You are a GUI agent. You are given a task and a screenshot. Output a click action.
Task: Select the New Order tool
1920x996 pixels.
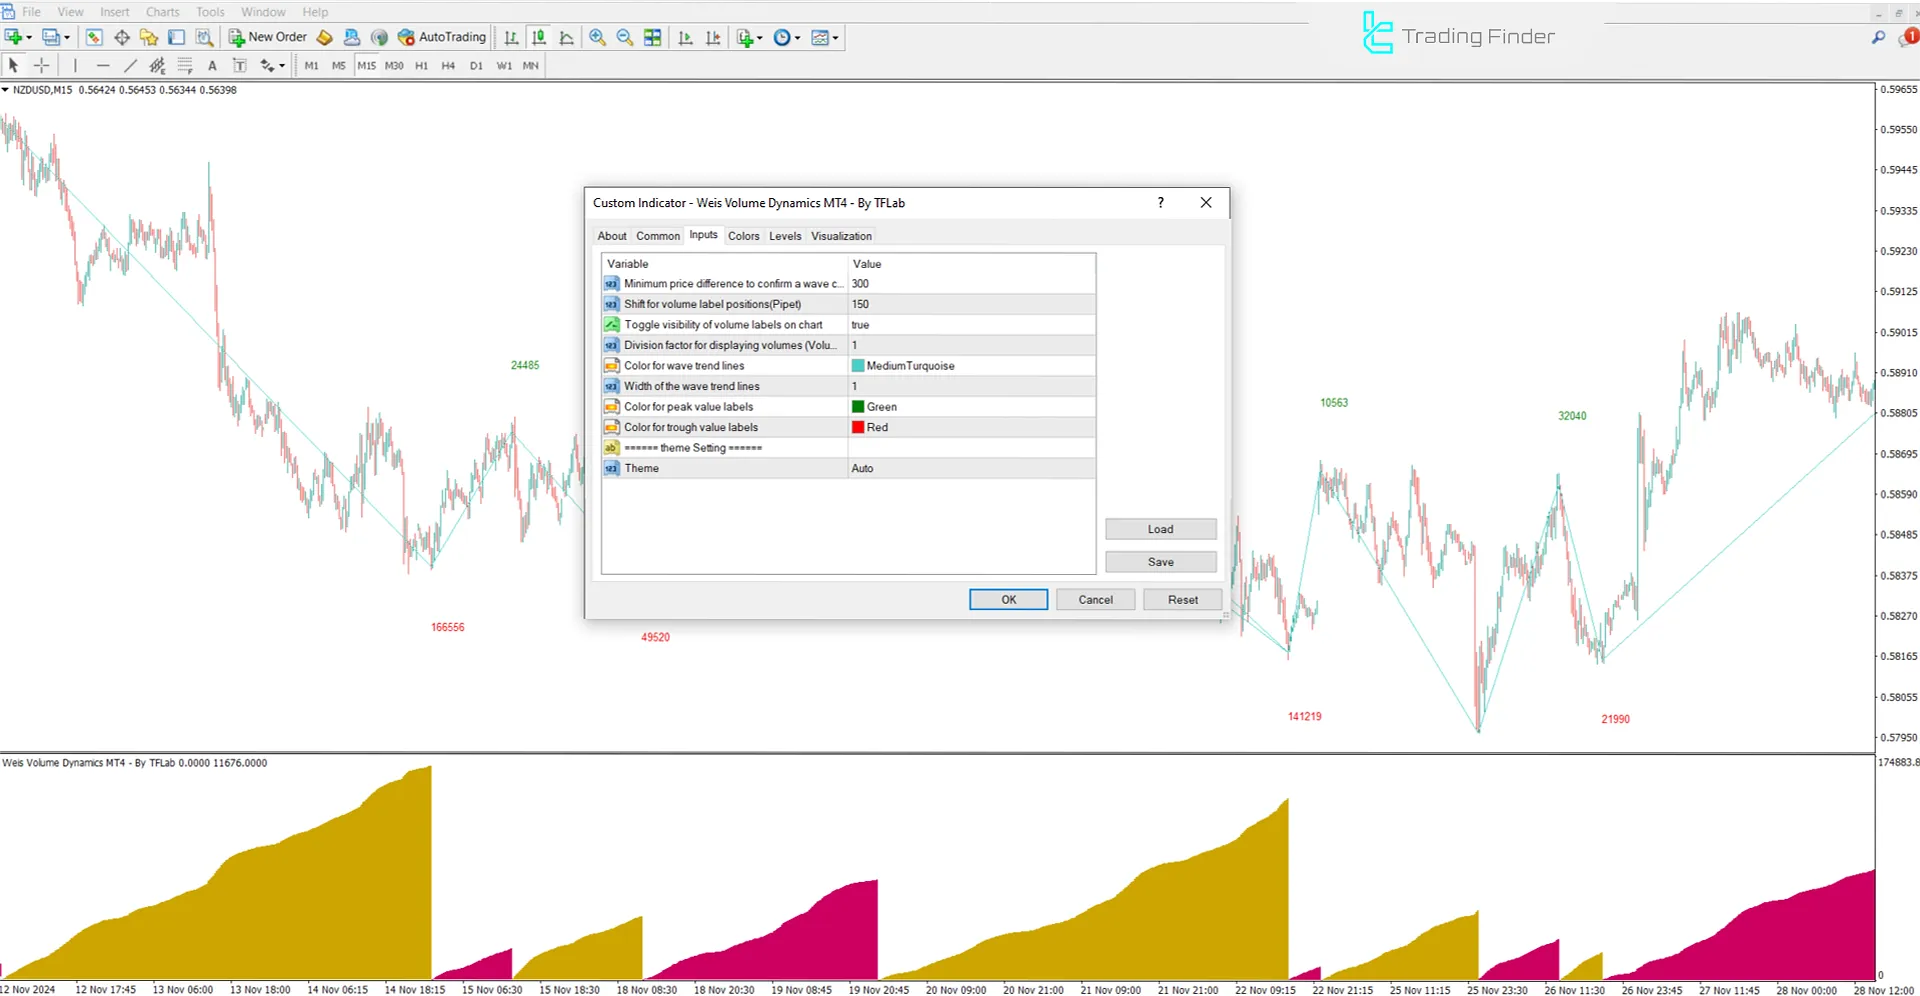266,37
